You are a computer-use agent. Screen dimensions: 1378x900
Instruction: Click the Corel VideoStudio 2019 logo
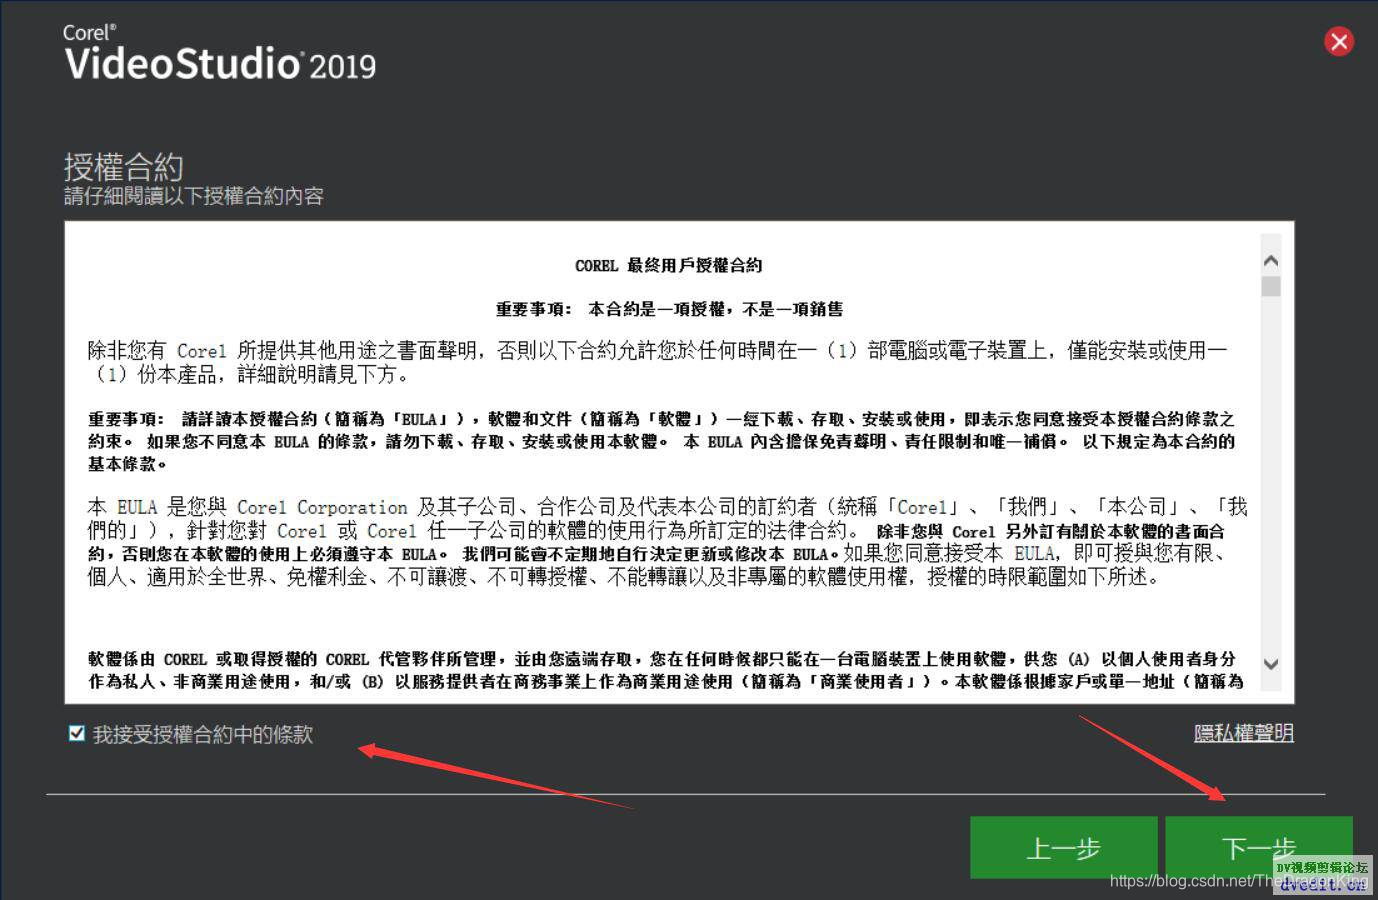[220, 53]
